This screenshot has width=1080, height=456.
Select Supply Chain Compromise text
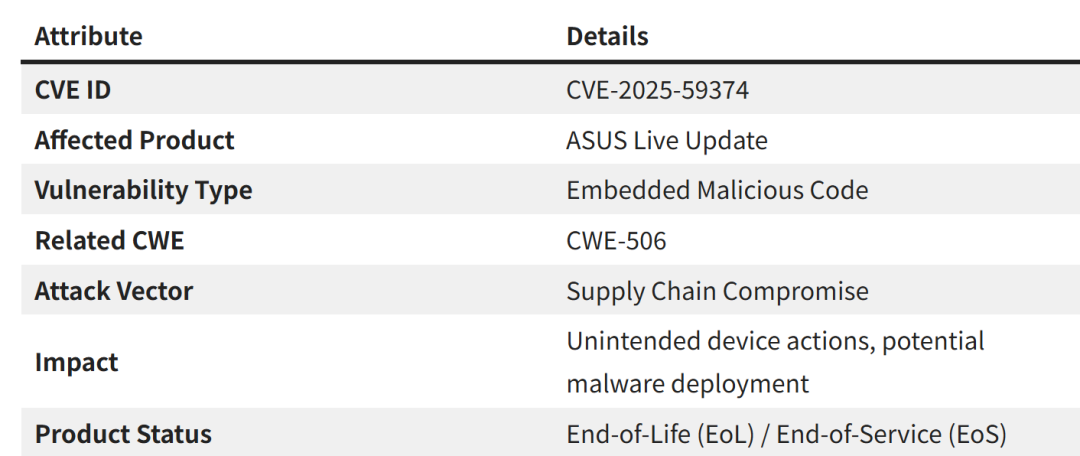click(x=716, y=291)
